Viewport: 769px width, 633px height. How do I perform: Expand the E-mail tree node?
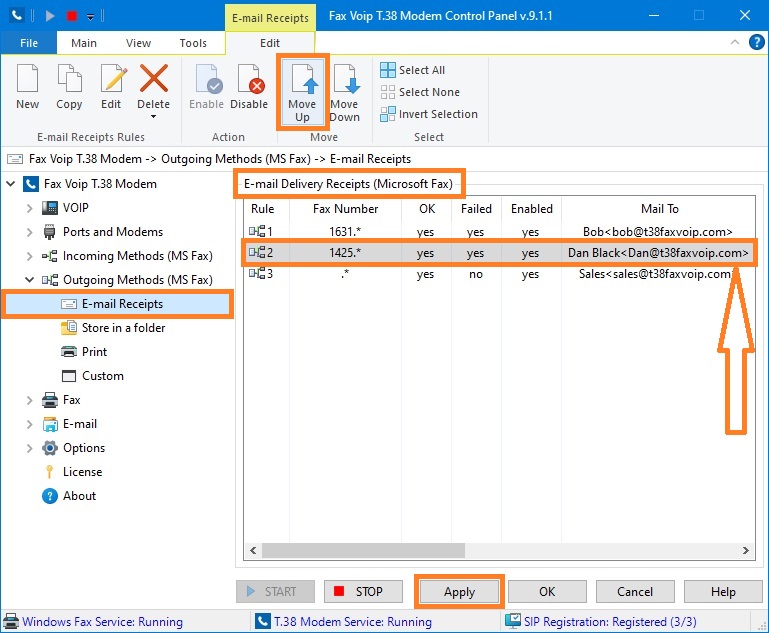click(x=29, y=424)
